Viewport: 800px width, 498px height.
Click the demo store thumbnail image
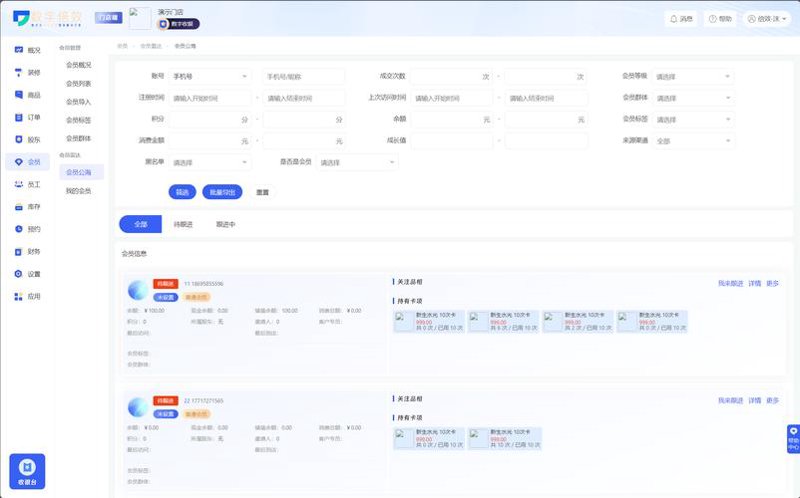(x=140, y=18)
